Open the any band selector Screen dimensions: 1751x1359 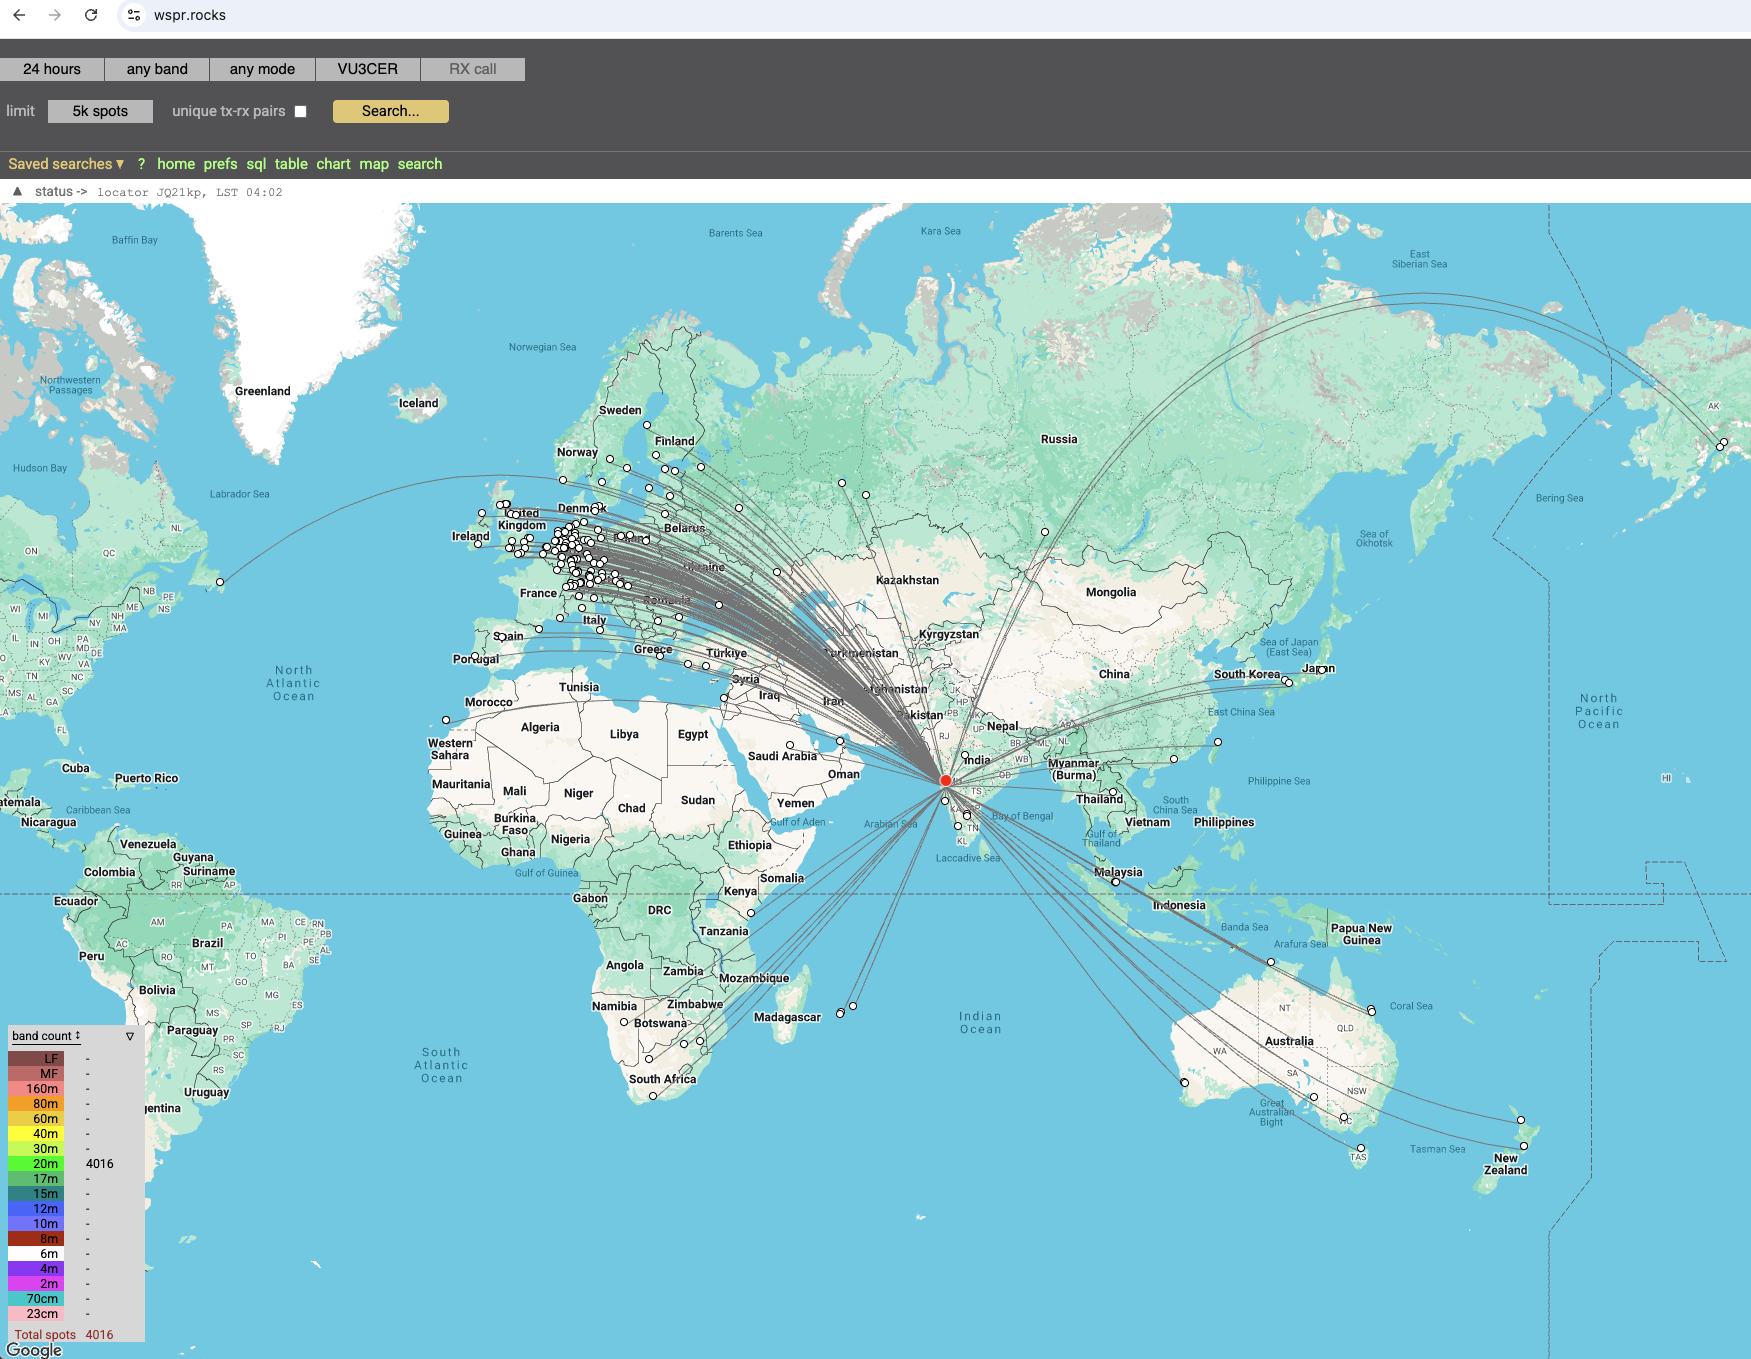coord(157,69)
